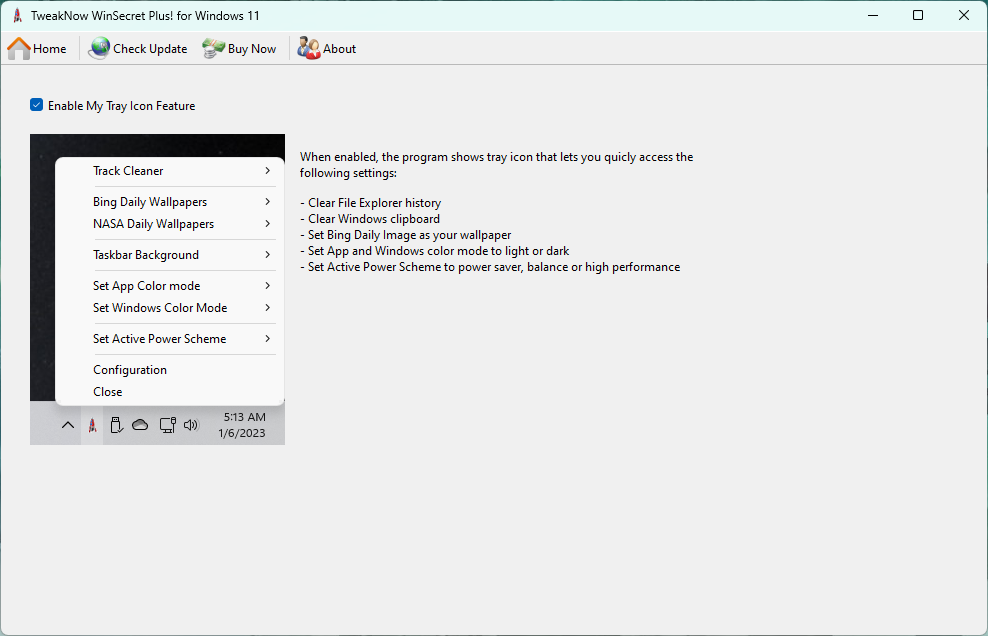The image size is (988, 636).
Task: Choose Configuration in the tray menu
Action: [130, 370]
